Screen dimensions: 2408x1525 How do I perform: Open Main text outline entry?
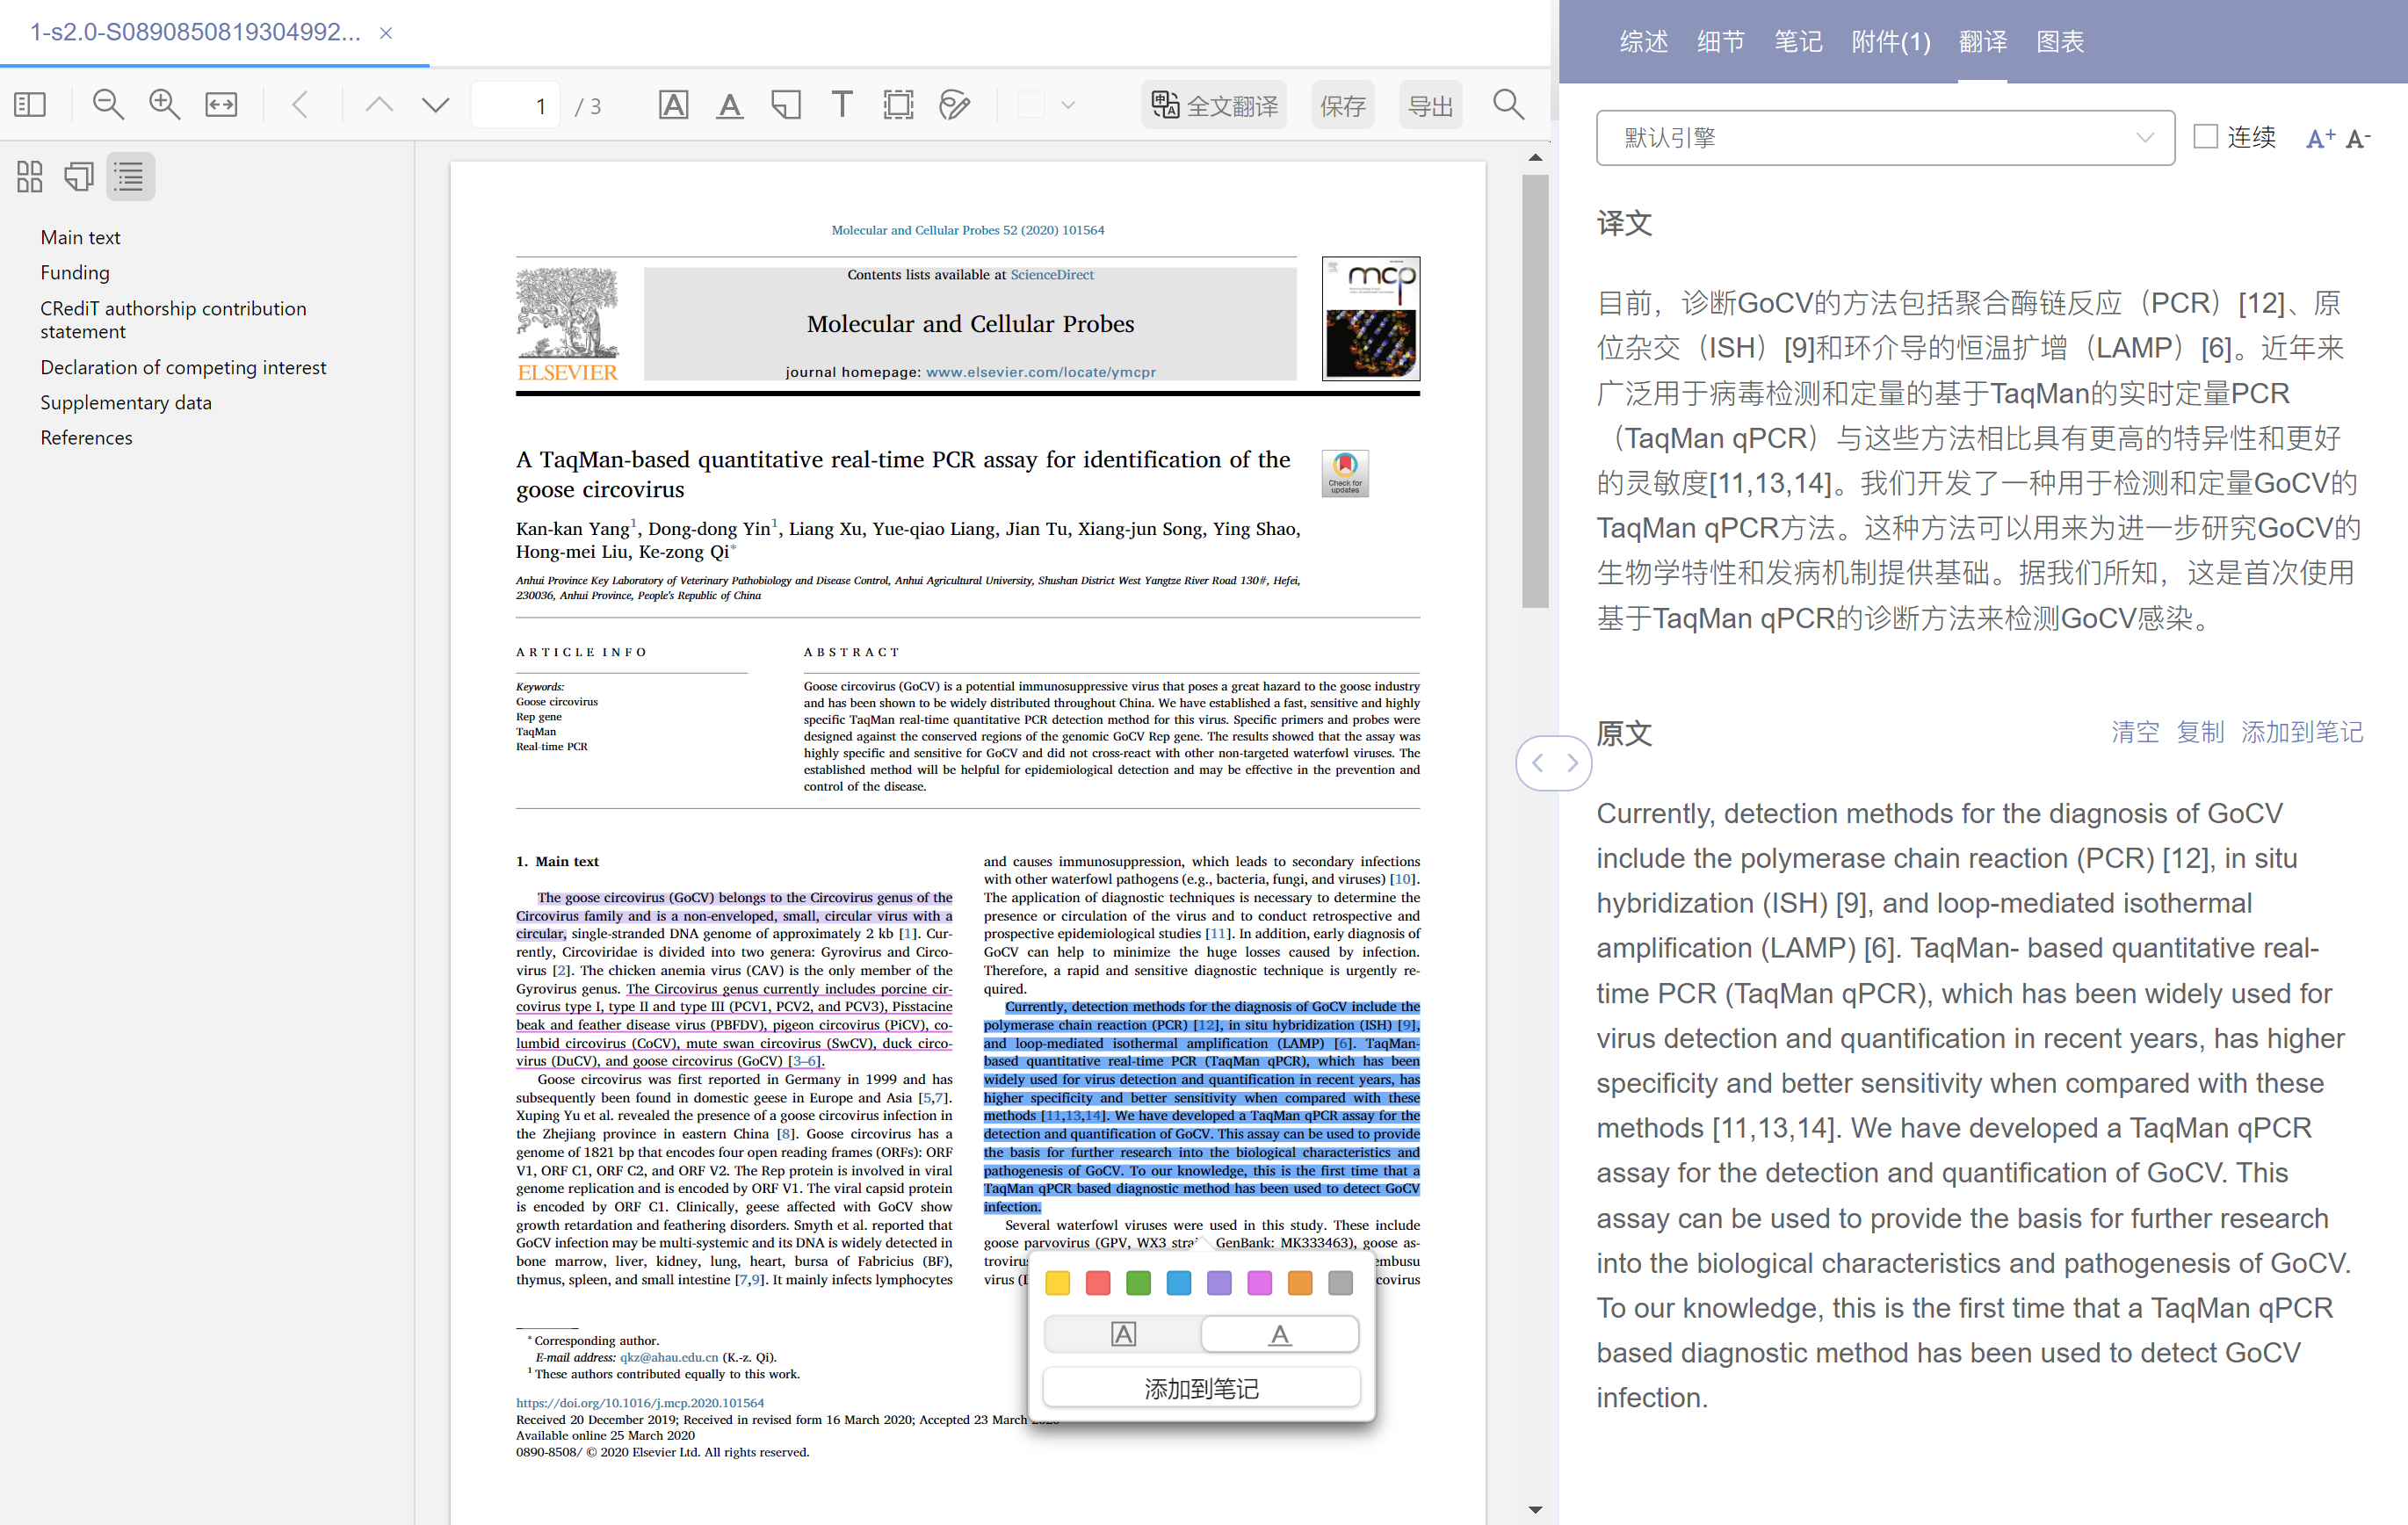tap(80, 238)
